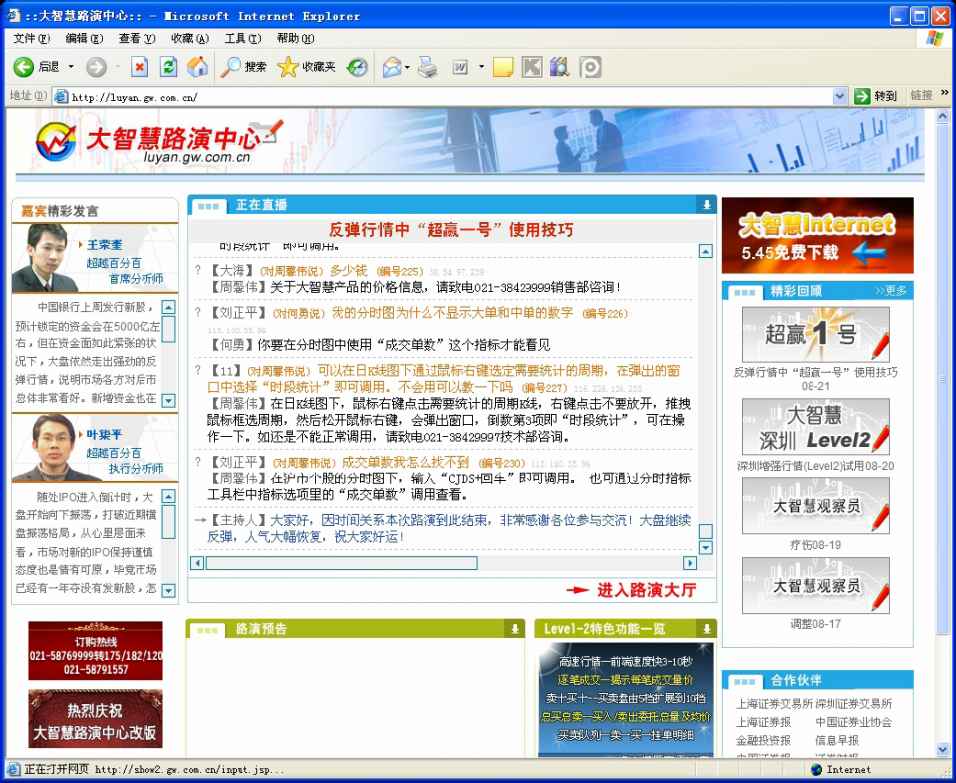The image size is (956, 783).
Task: Click the Forward navigation arrow
Action: point(96,66)
